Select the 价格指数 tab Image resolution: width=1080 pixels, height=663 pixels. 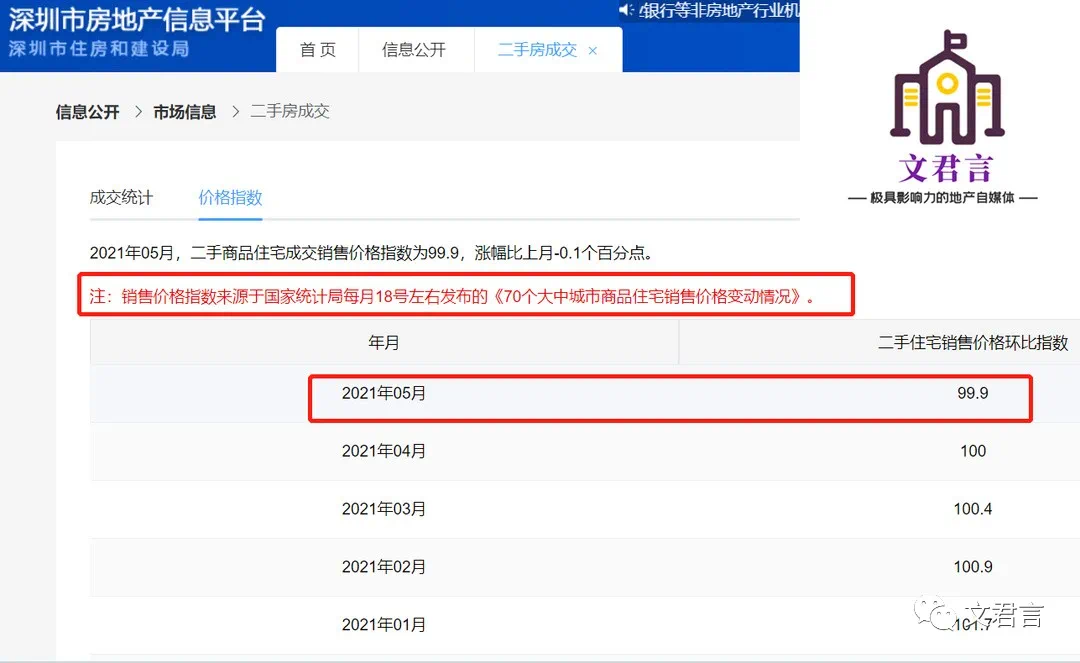click(230, 198)
